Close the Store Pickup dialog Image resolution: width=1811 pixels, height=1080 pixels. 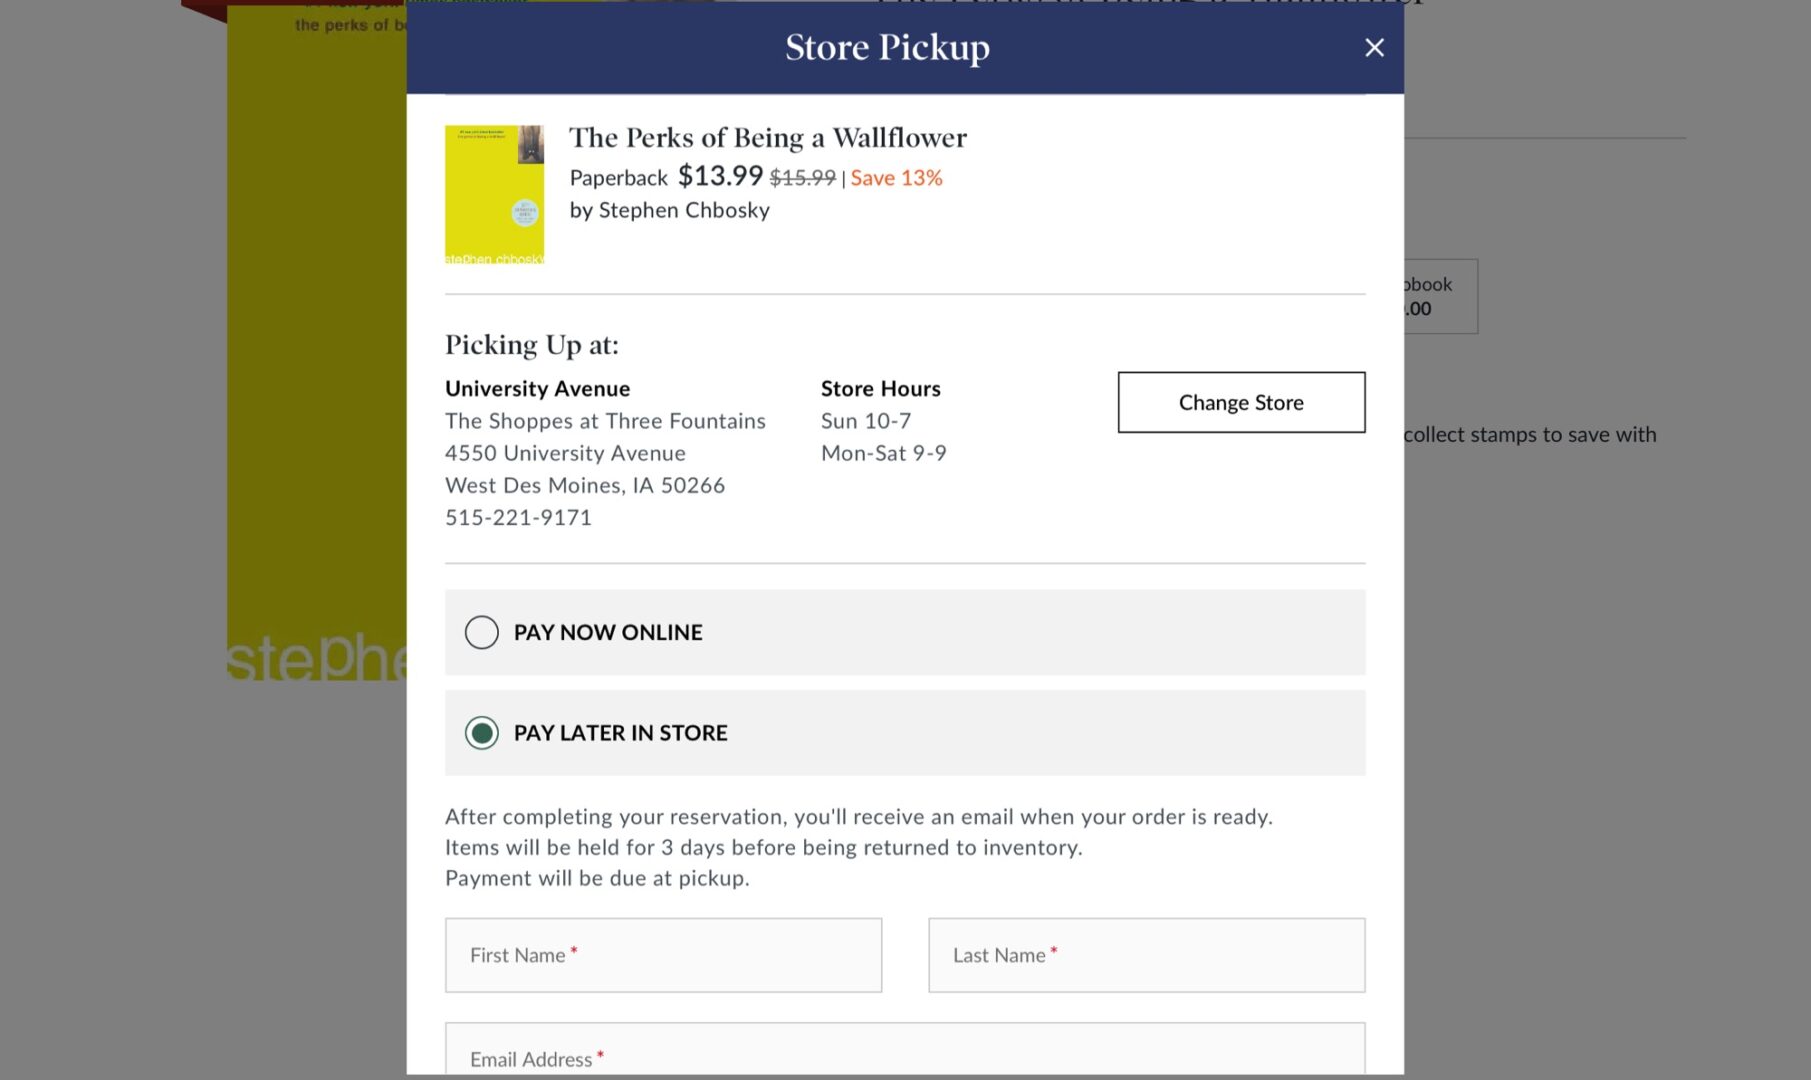tap(1374, 48)
